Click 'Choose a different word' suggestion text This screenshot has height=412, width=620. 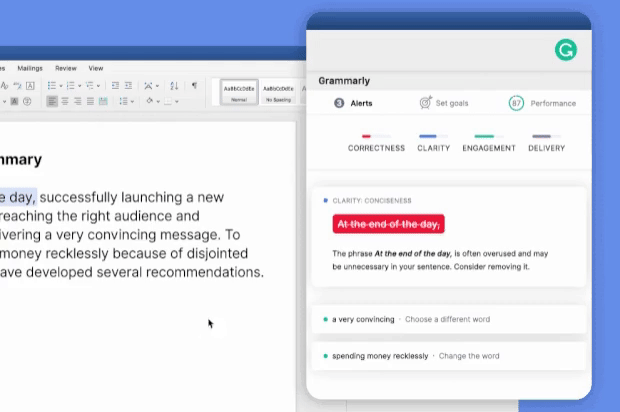point(447,319)
